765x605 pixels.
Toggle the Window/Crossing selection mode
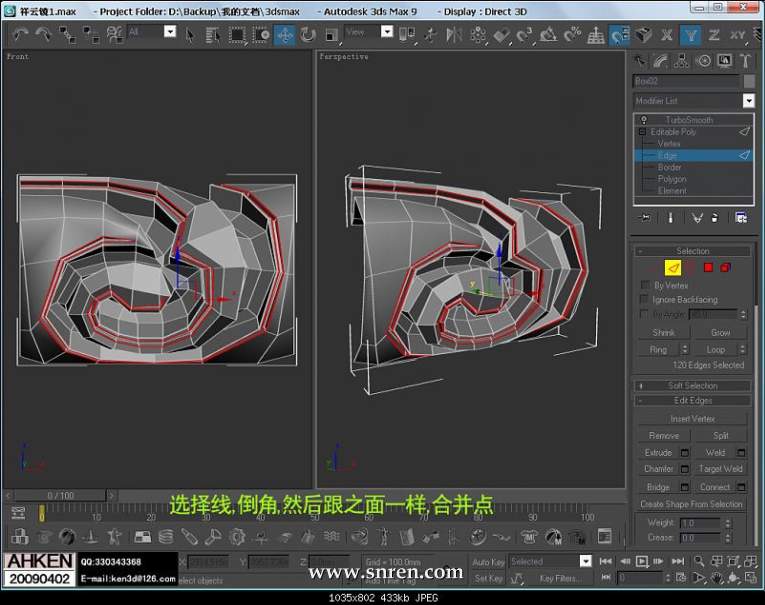tap(261, 34)
